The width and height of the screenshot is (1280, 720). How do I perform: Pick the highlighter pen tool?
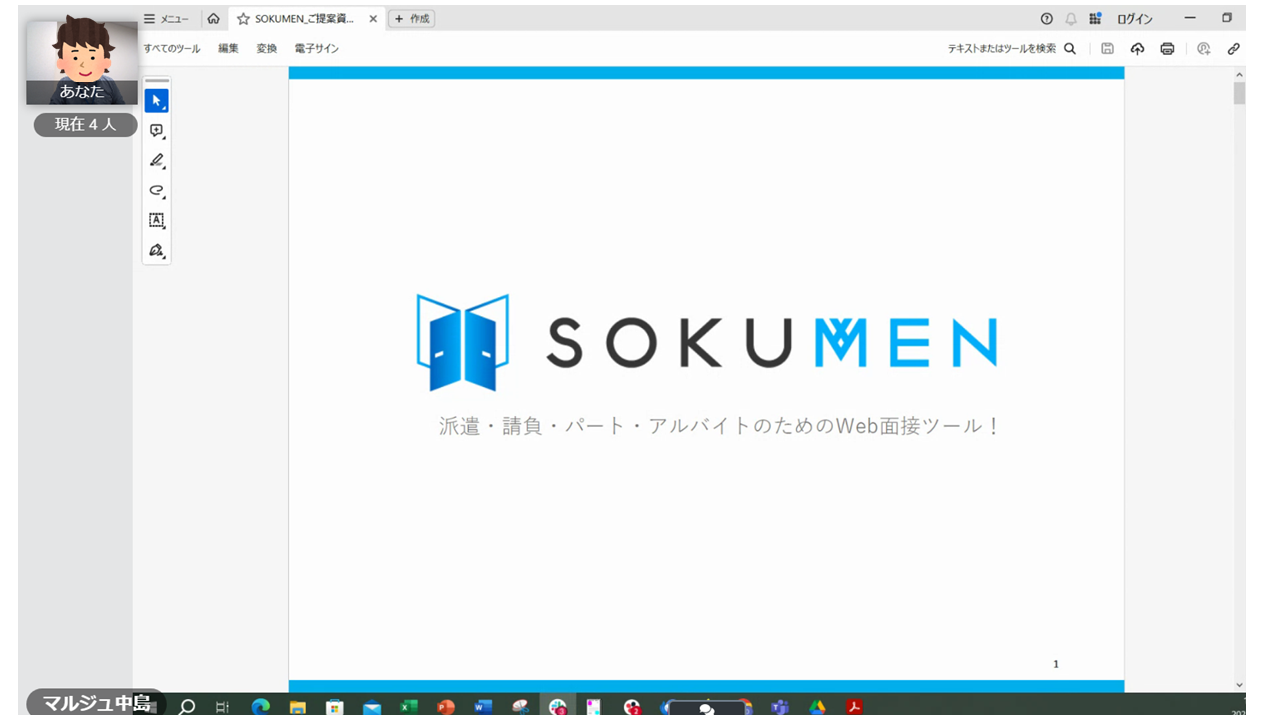tap(156, 161)
